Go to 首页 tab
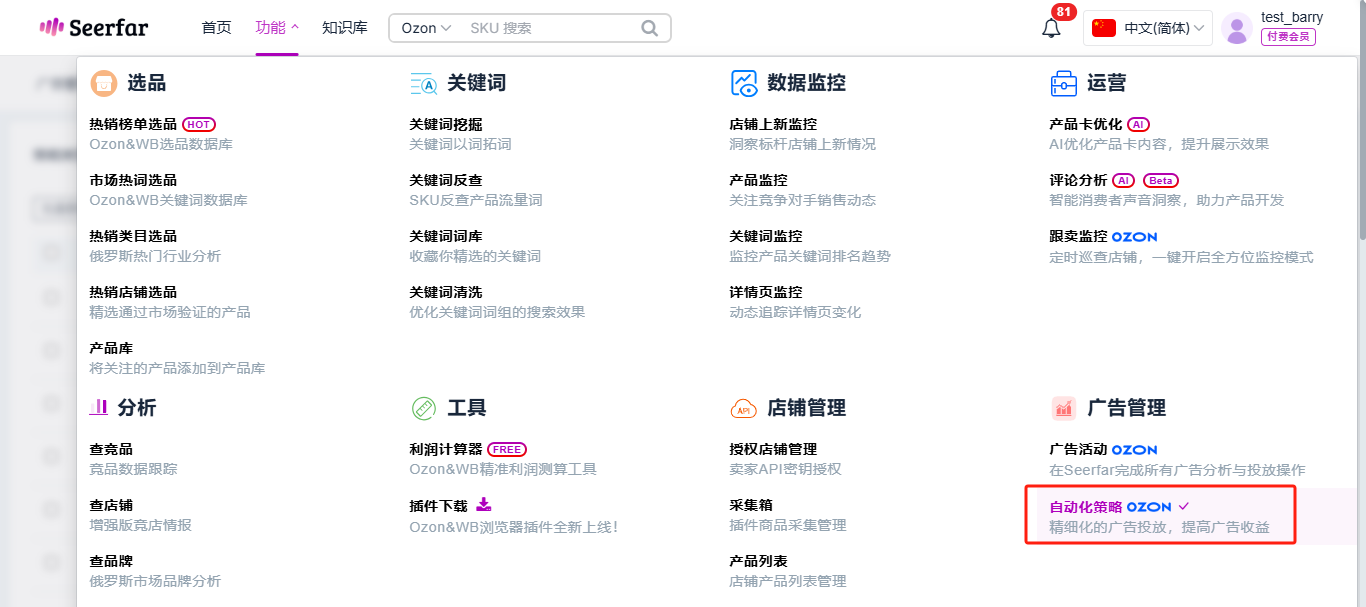The image size is (1366, 607). pos(216,28)
